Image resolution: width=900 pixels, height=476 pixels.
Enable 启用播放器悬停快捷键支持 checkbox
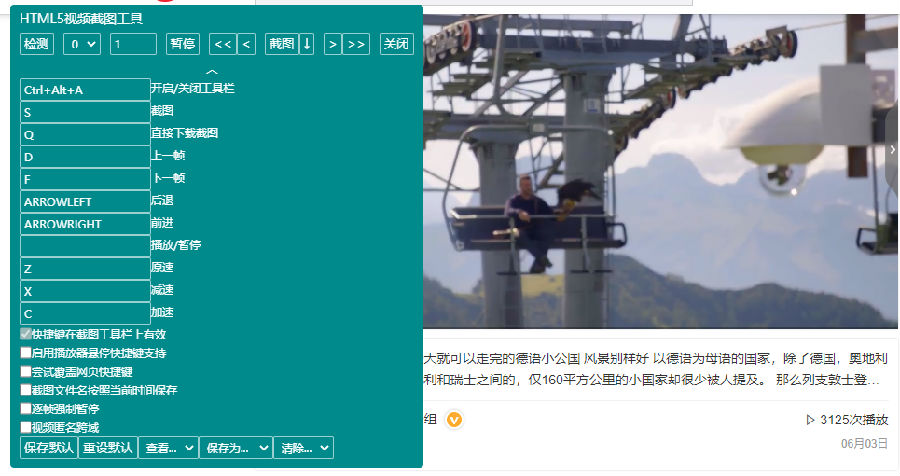point(26,353)
